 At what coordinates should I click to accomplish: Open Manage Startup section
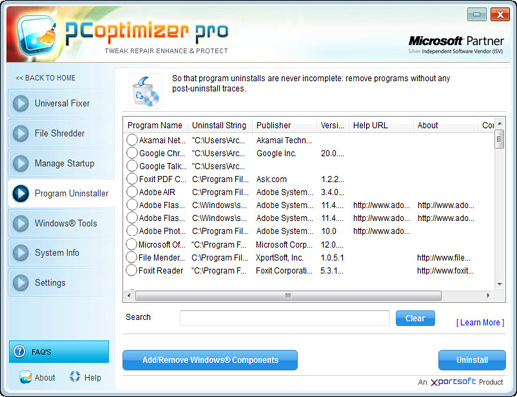(61, 163)
